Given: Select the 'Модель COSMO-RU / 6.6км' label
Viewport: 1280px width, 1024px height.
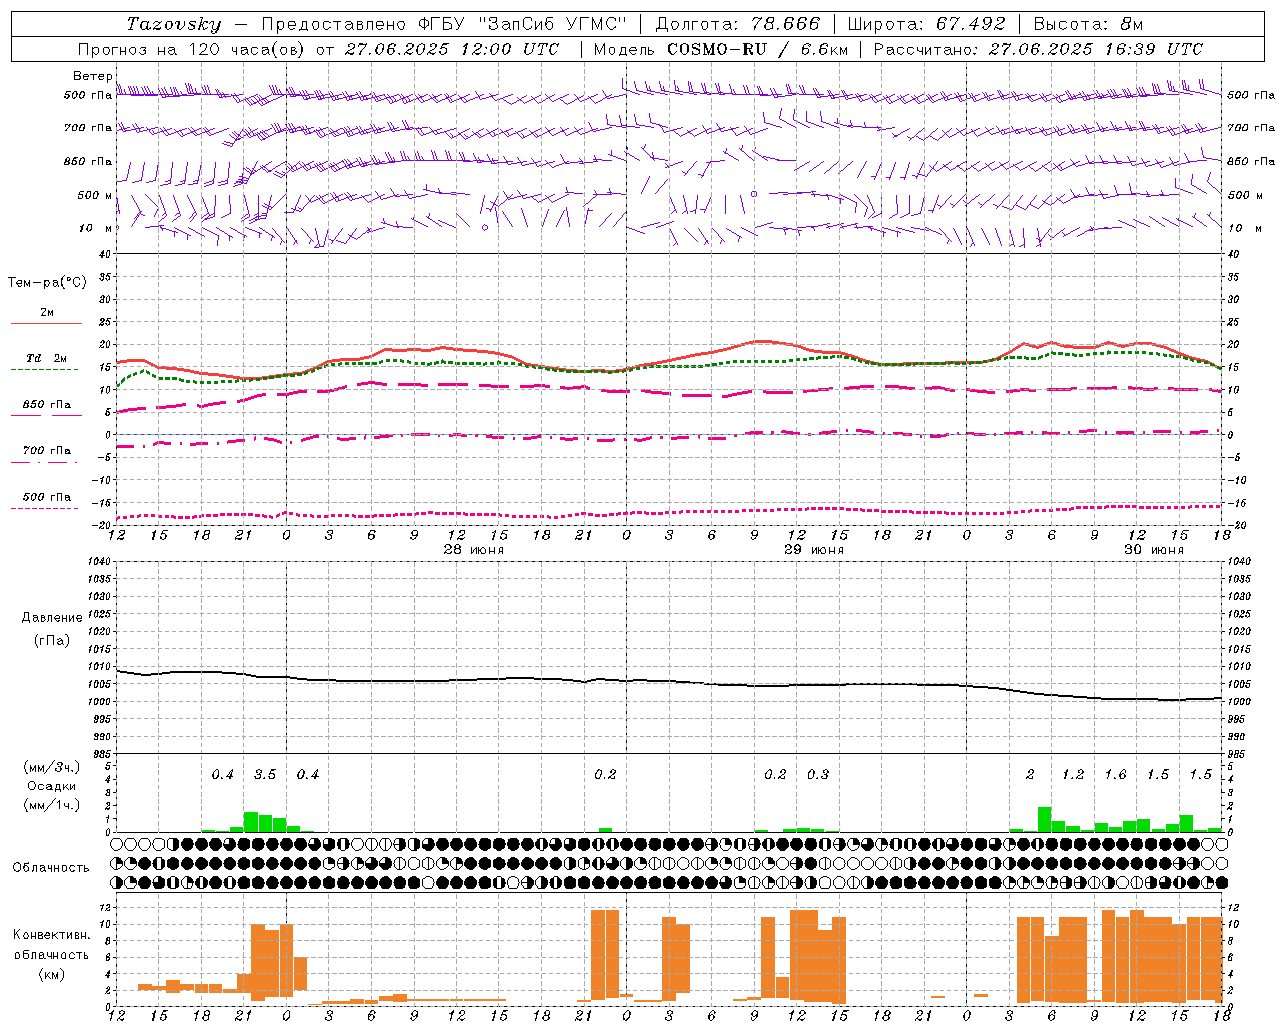Looking at the screenshot, I should click(721, 49).
